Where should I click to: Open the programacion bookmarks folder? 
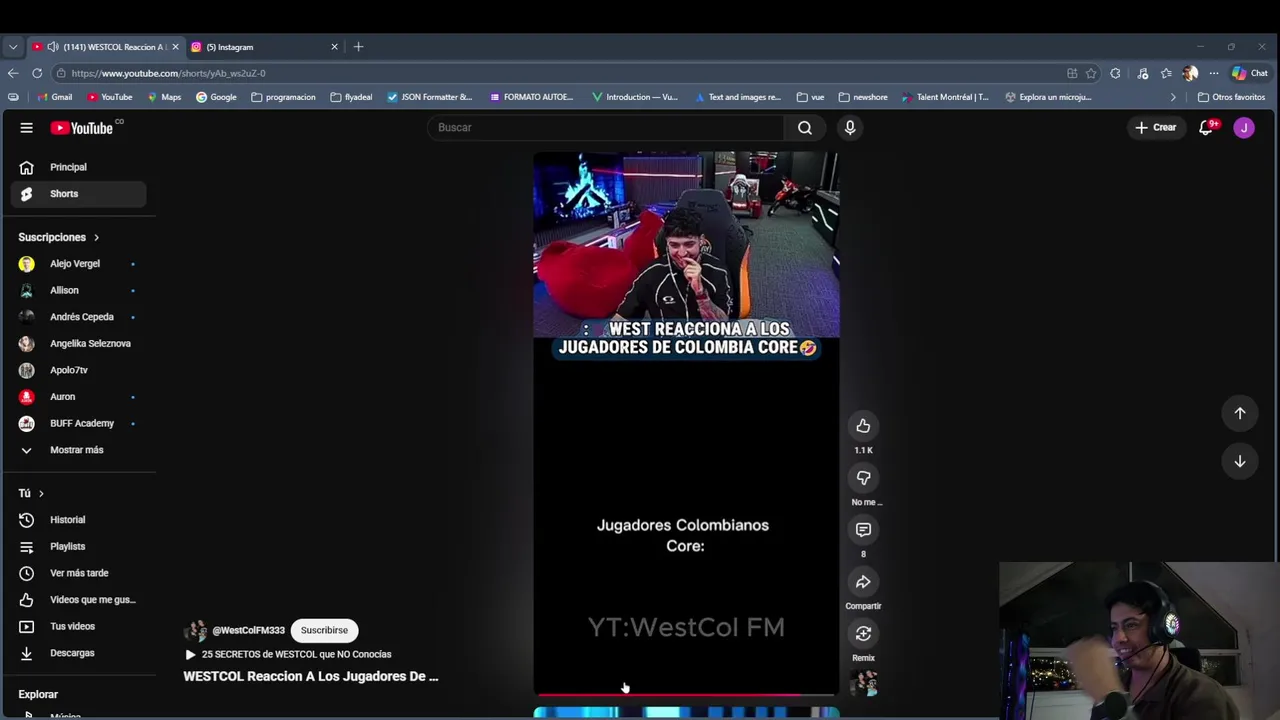[283, 97]
